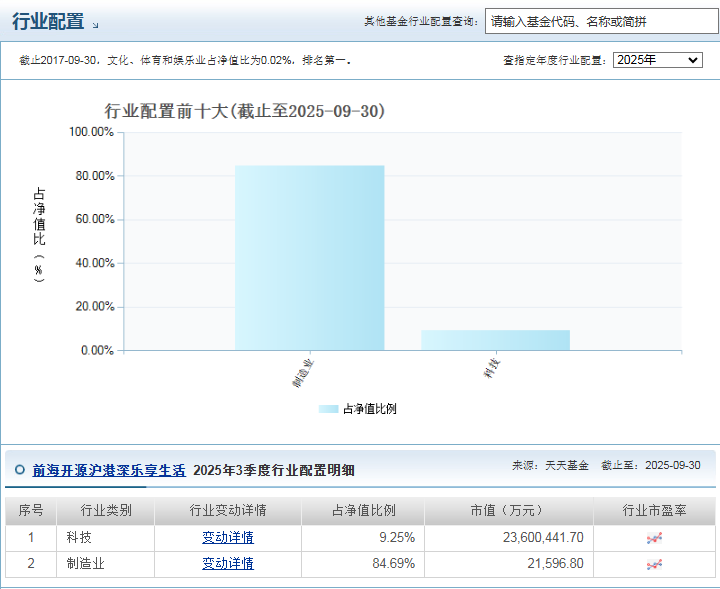Click the 制造业 bar in the chart

tap(309, 258)
